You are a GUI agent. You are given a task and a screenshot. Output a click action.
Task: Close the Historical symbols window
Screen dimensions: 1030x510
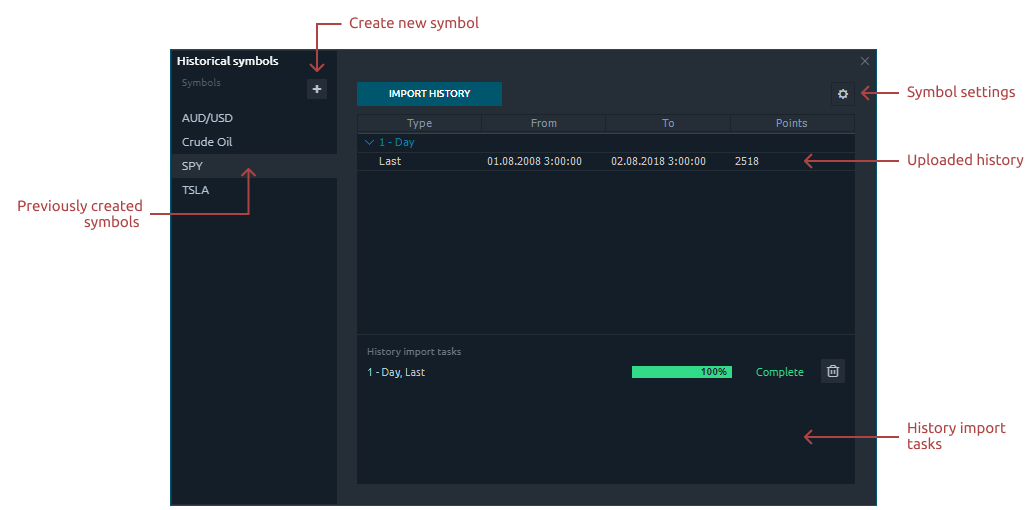(x=865, y=61)
